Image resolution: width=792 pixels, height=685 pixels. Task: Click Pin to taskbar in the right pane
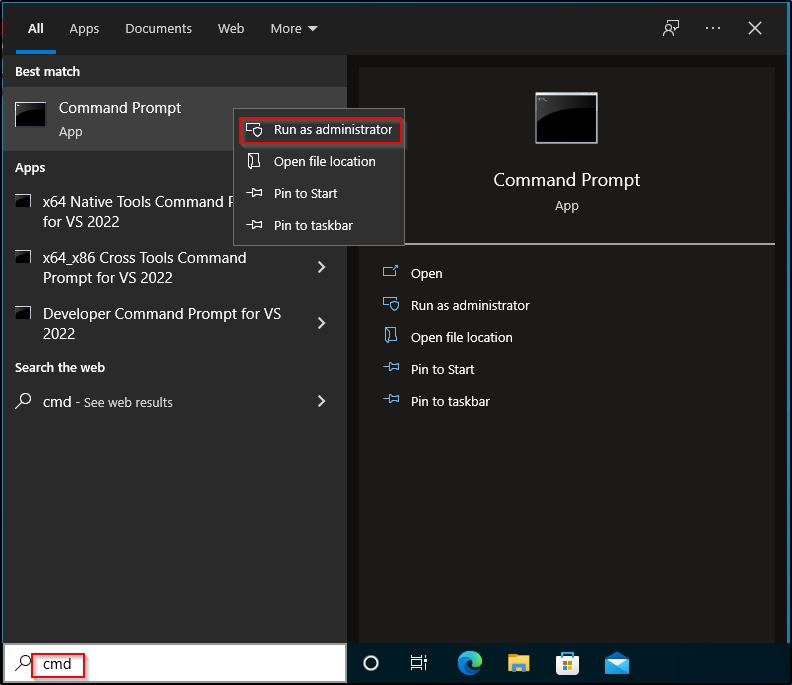(450, 401)
